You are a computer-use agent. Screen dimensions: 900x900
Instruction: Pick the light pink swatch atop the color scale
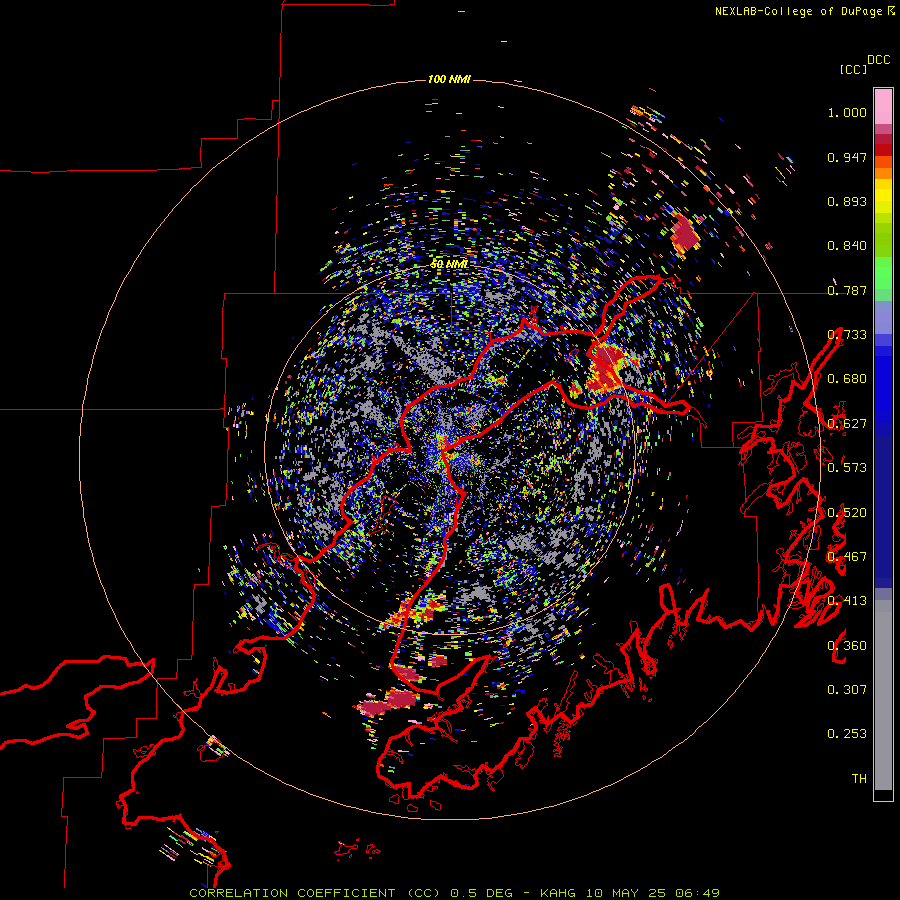click(883, 106)
